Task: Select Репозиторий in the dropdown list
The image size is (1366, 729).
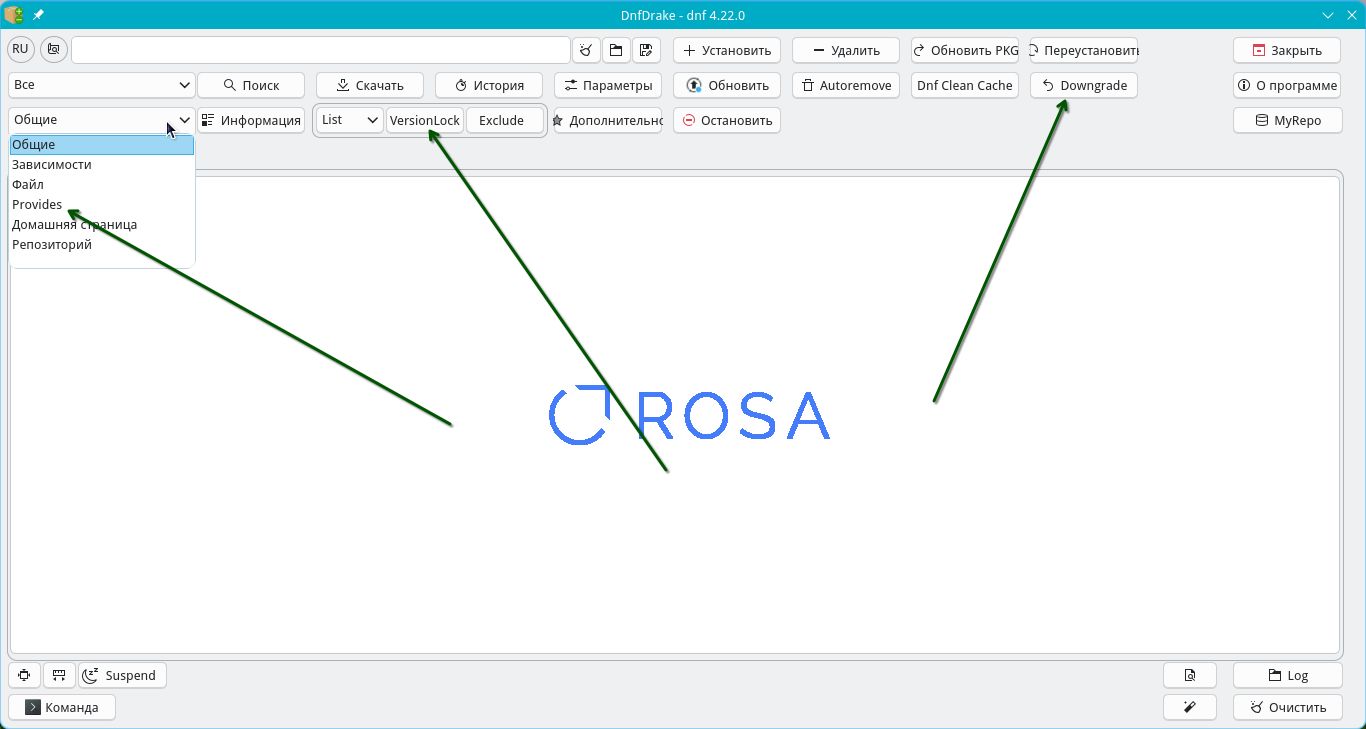Action: [102, 245]
